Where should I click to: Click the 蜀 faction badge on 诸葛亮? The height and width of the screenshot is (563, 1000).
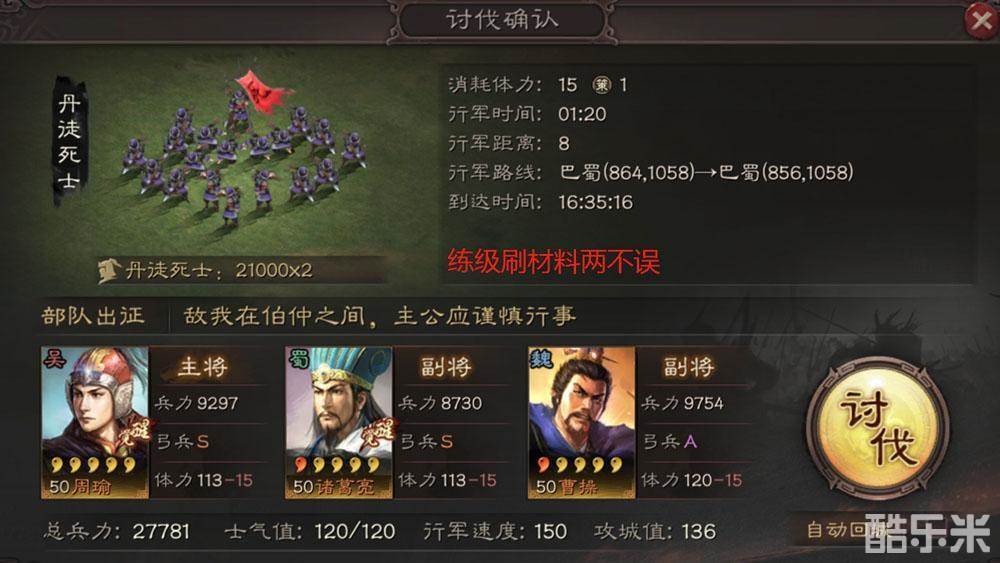tap(299, 360)
